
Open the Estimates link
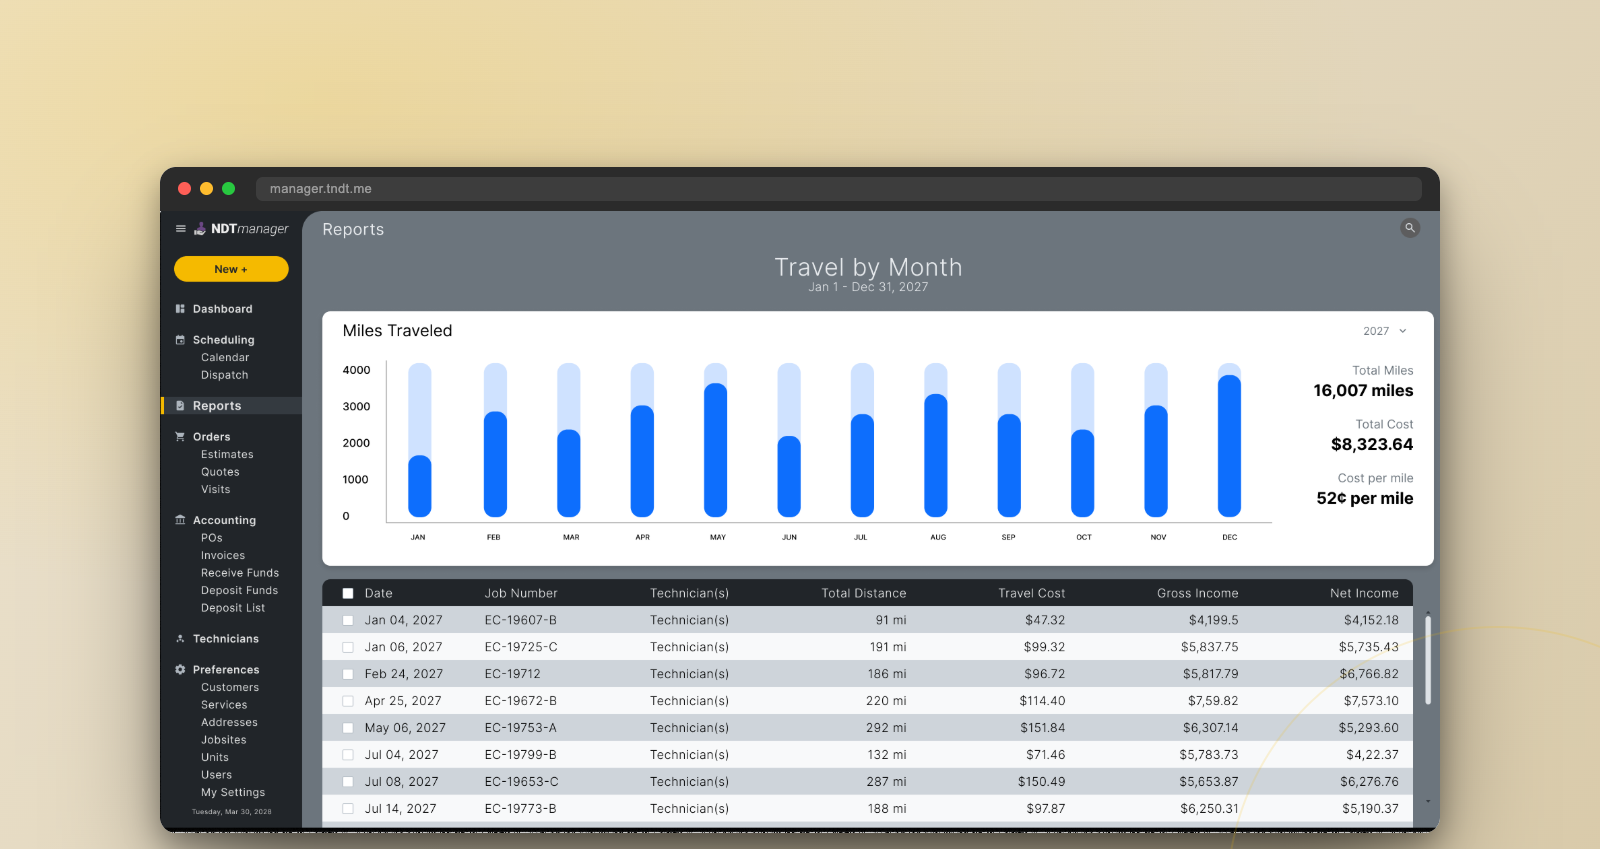[227, 455]
